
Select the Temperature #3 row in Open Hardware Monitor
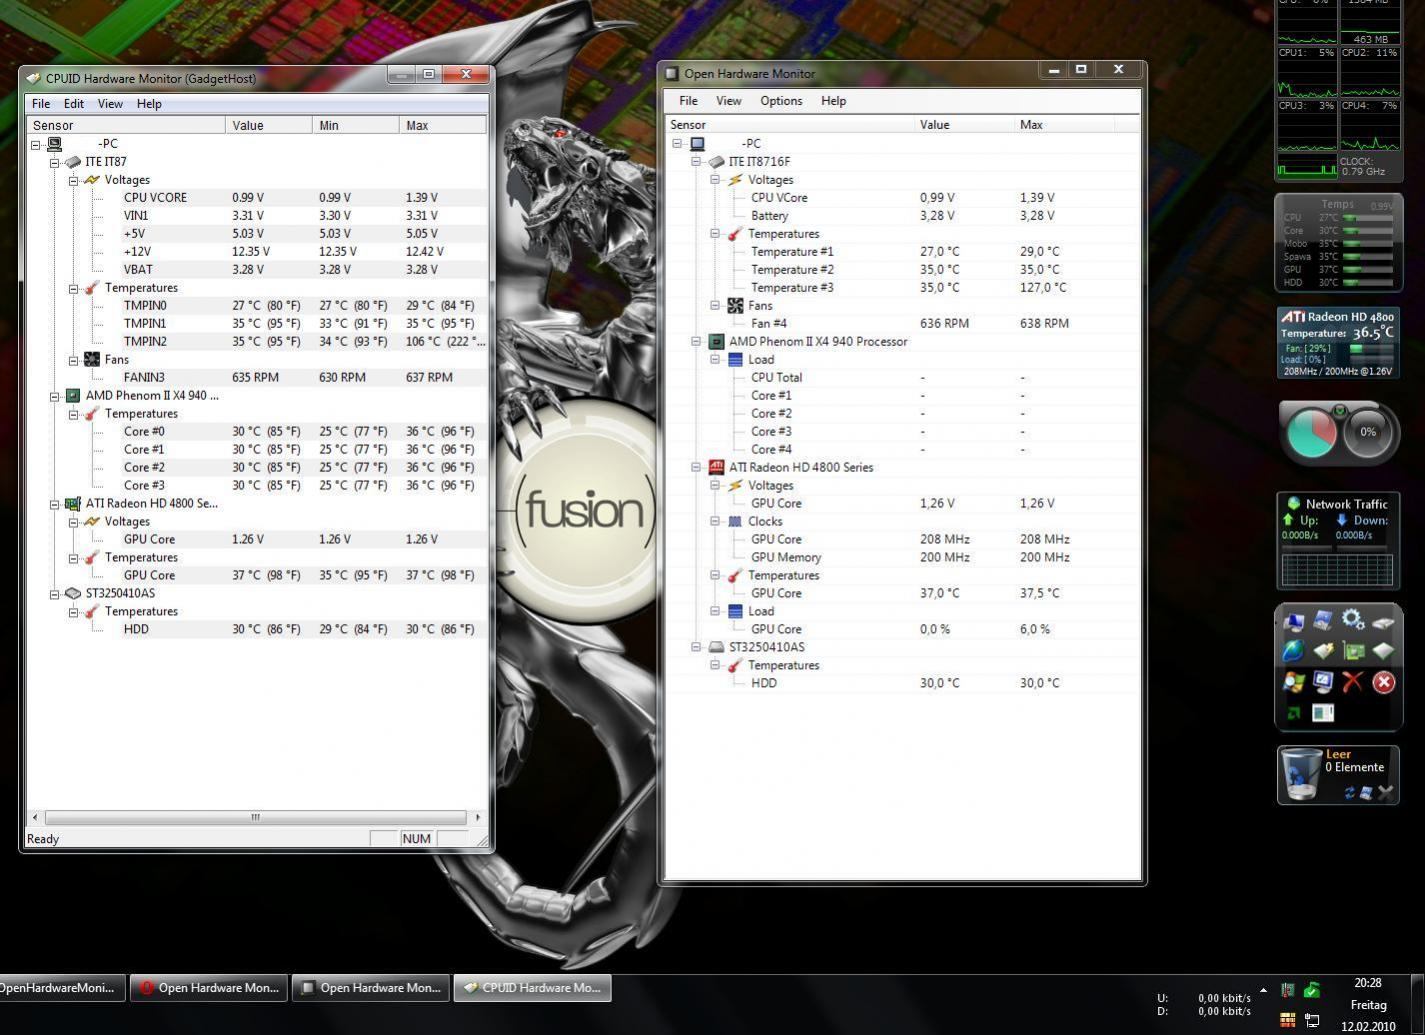point(902,287)
